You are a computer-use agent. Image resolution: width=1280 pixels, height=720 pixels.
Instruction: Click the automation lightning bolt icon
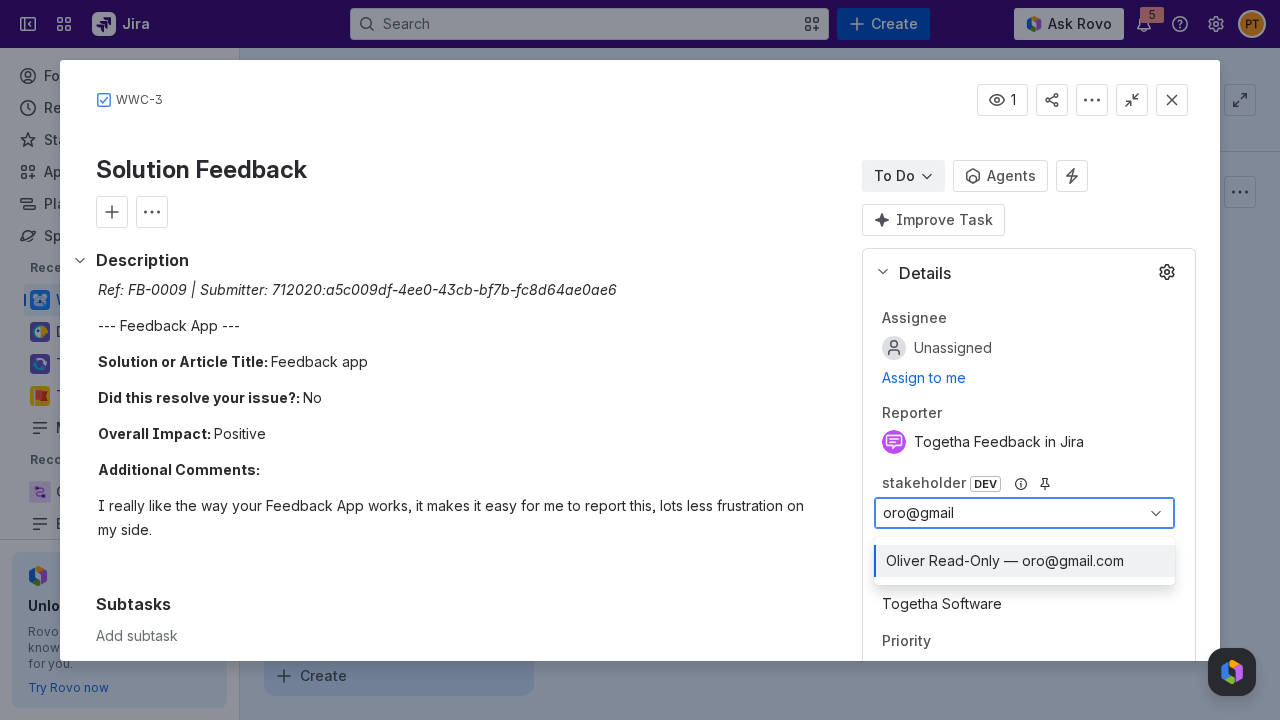1072,176
